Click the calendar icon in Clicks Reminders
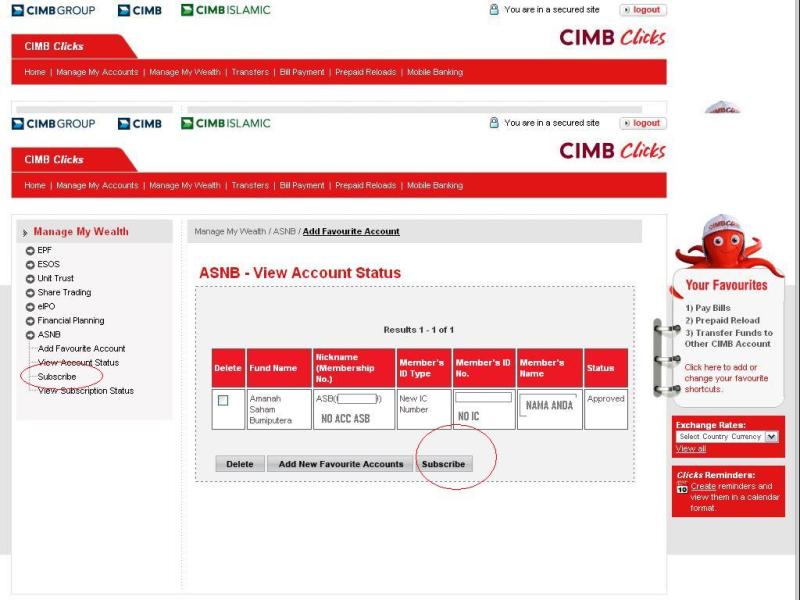Image resolution: width=800 pixels, height=600 pixels. coord(682,488)
